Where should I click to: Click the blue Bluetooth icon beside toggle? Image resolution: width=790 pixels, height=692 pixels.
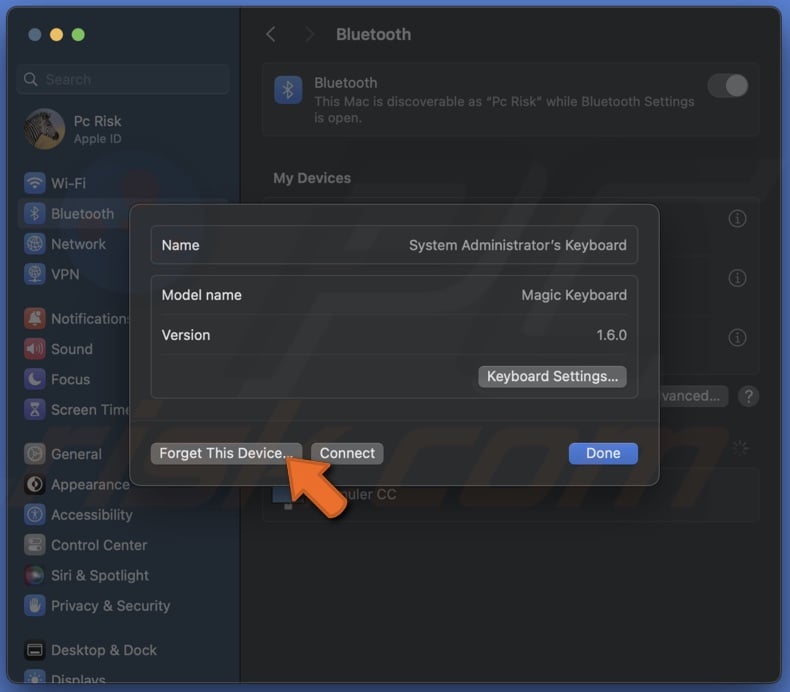pos(288,90)
